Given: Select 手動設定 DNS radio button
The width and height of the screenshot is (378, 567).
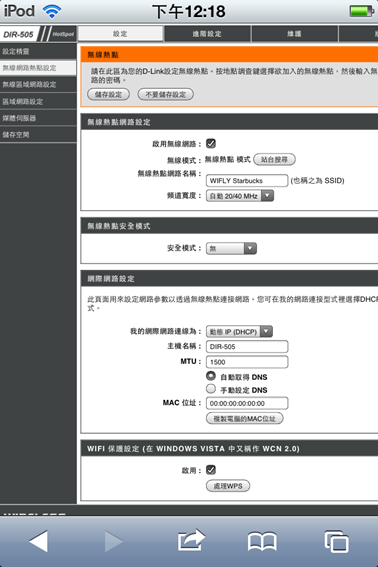Looking at the screenshot, I should coord(211,389).
